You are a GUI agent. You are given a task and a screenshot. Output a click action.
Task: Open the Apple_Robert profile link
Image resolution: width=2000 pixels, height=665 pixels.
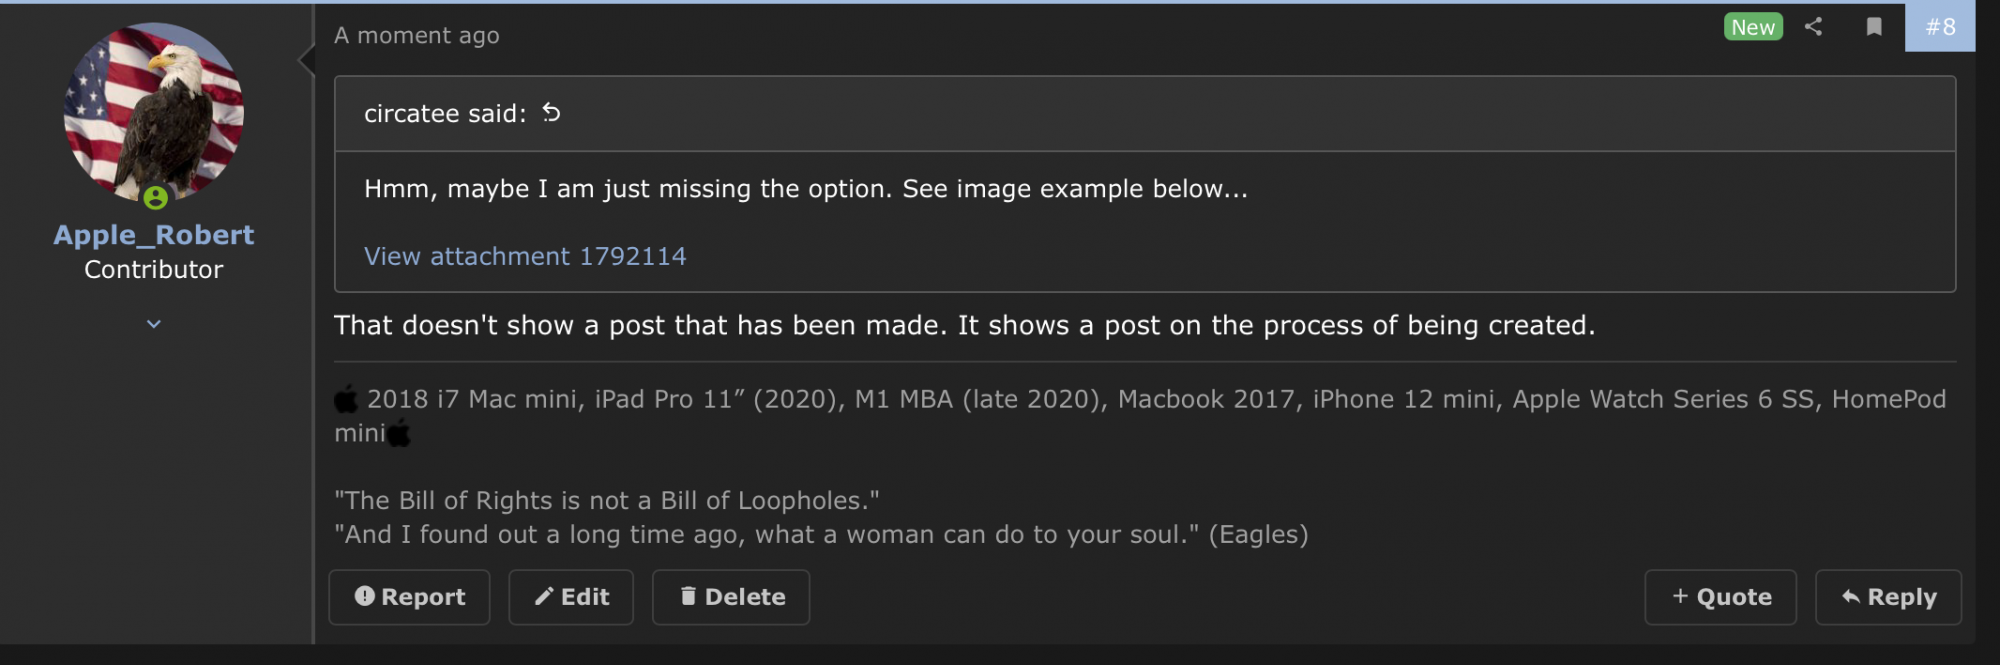tap(153, 235)
